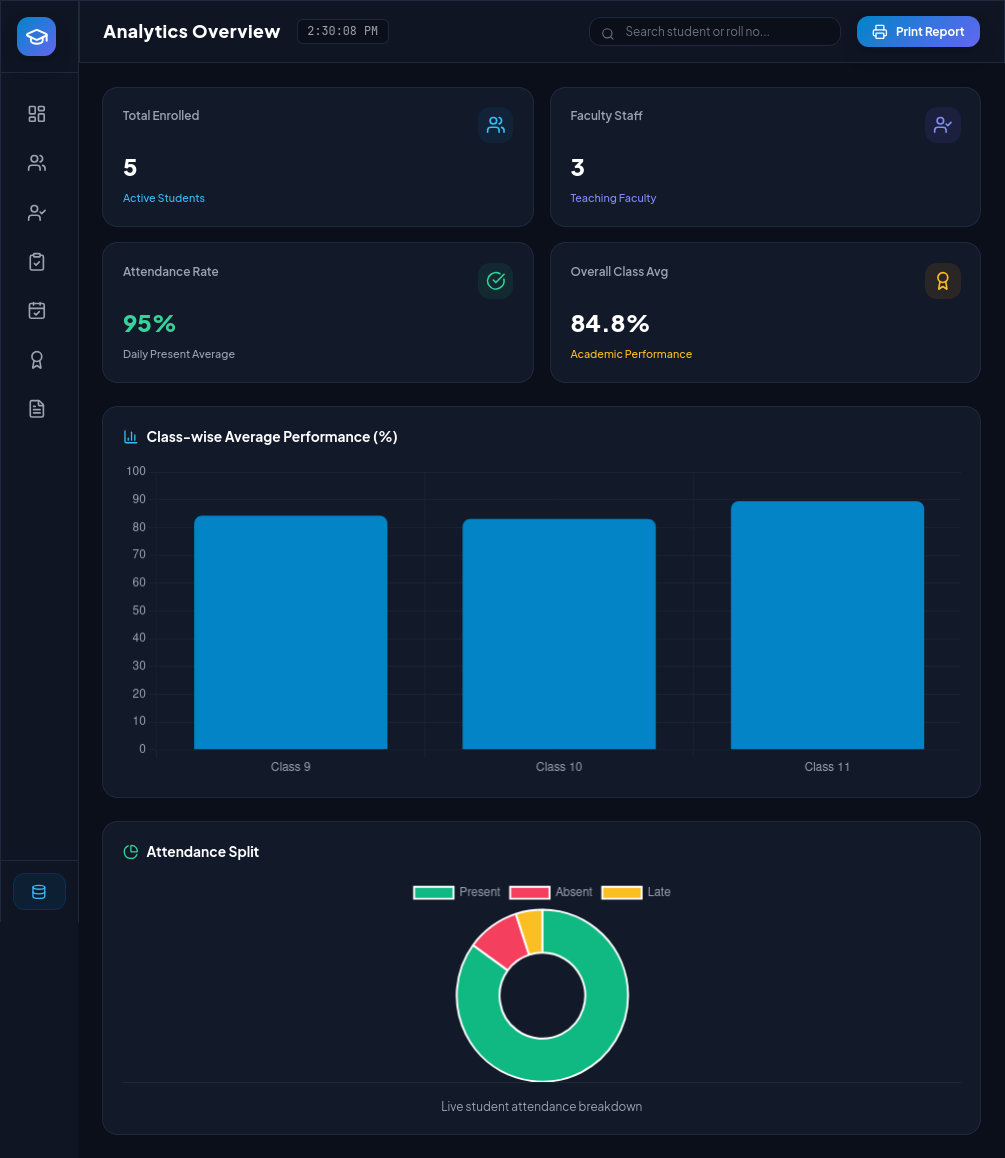
Task: Click the Attendance Rate checkmark icon
Action: 495,281
